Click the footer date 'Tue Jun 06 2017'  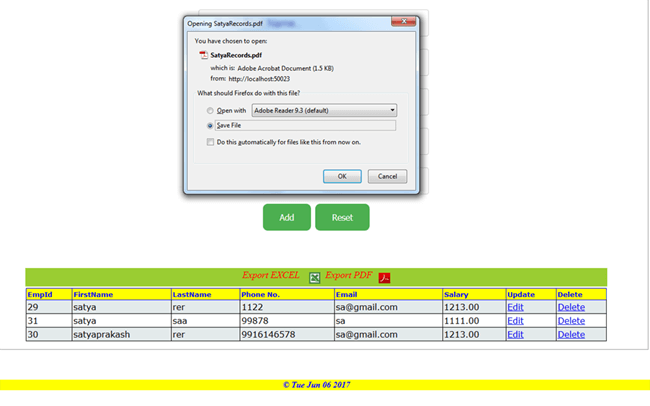pyautogui.click(x=320, y=385)
